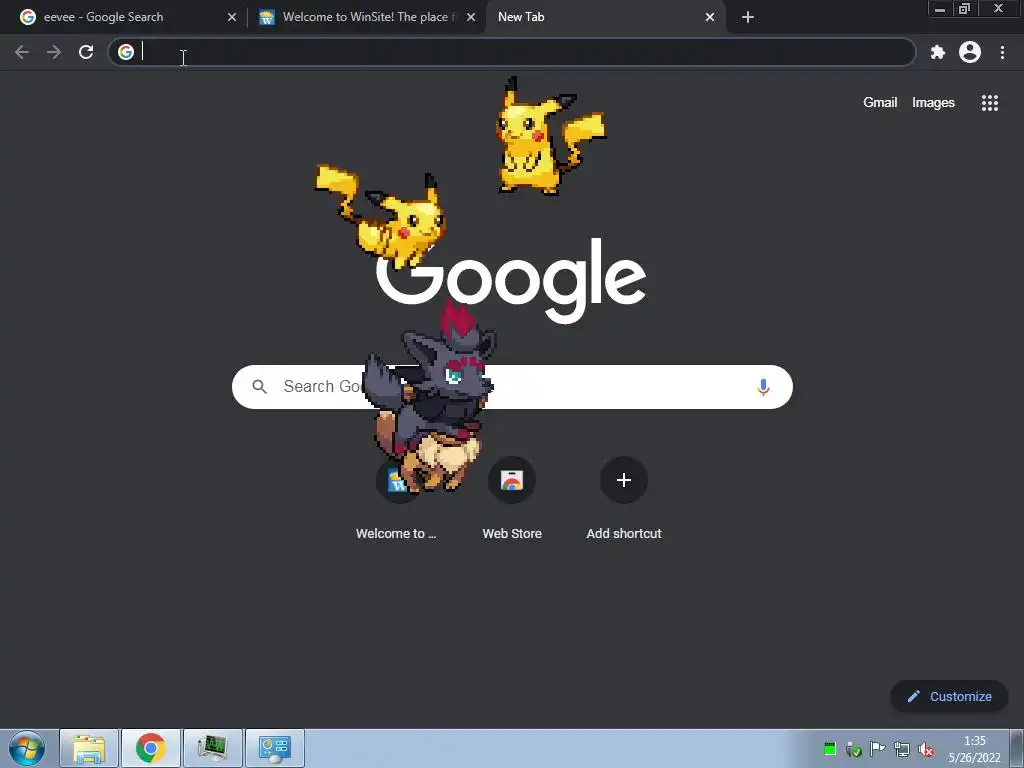Open a new tab with plus button
The height and width of the screenshot is (768, 1024).
click(748, 17)
